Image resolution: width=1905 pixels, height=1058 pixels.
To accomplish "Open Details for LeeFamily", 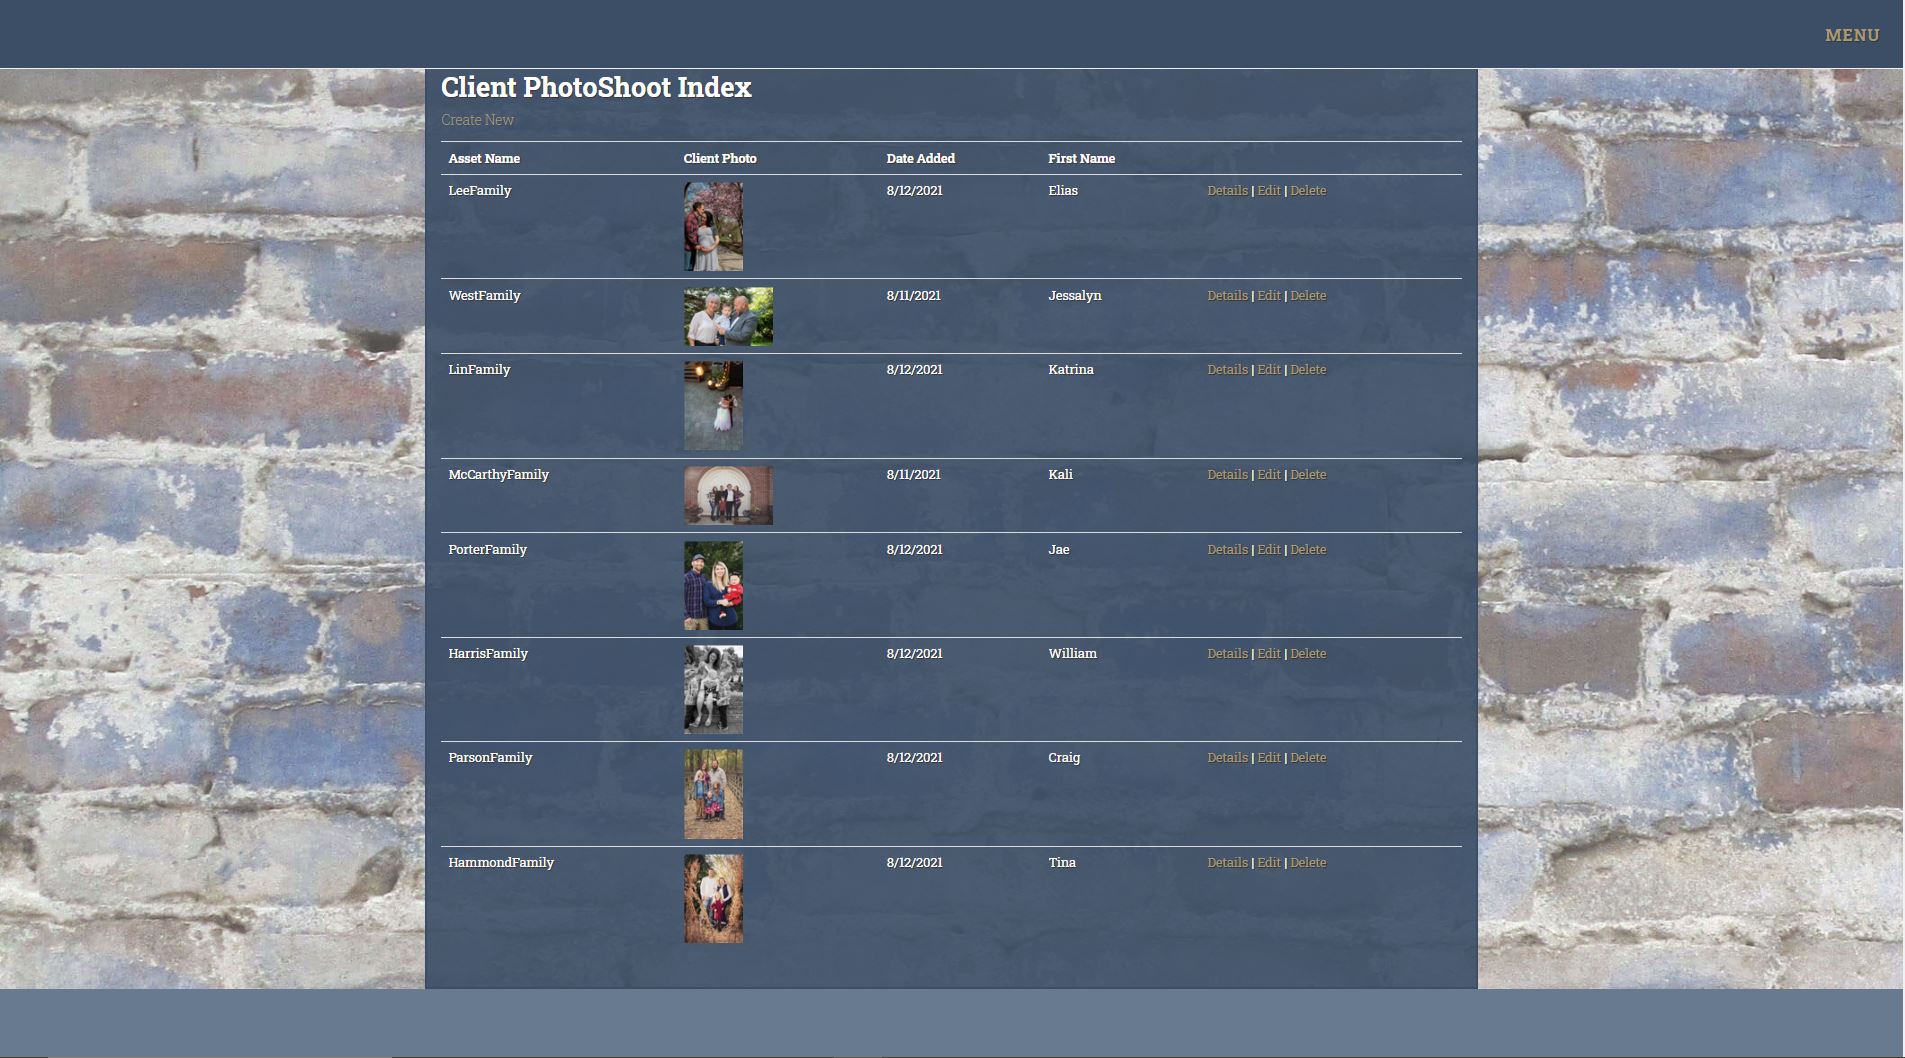I will [1227, 190].
